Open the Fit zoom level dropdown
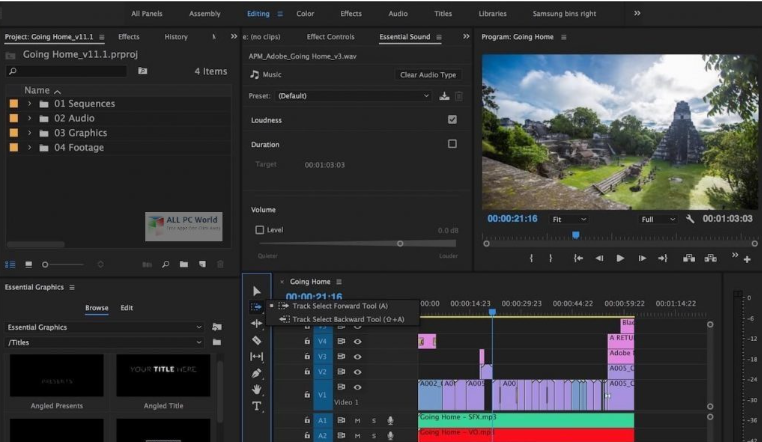This screenshot has width=762, height=442. pyautogui.click(x=570, y=219)
